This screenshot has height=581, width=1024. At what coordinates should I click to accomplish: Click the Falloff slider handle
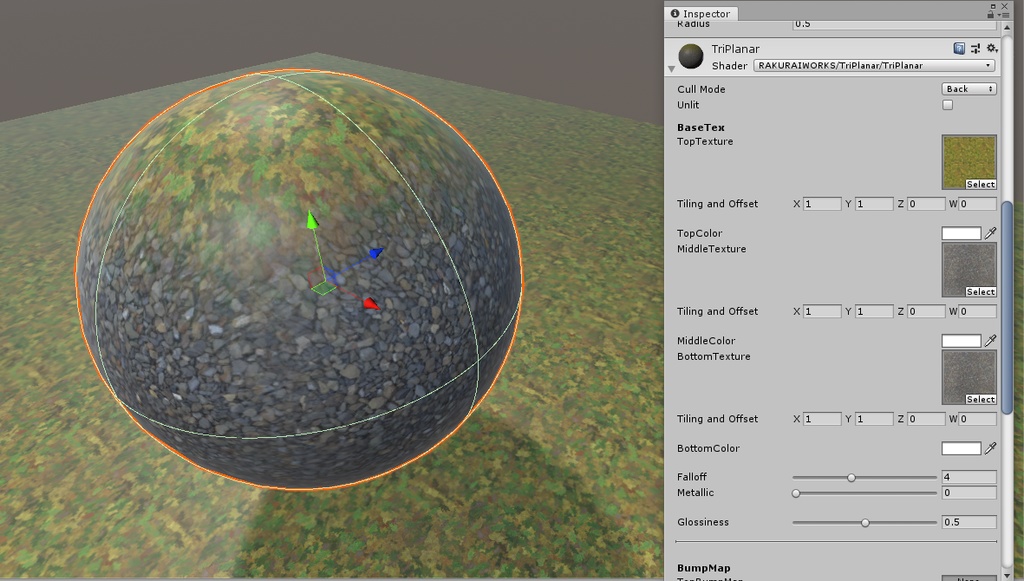852,477
